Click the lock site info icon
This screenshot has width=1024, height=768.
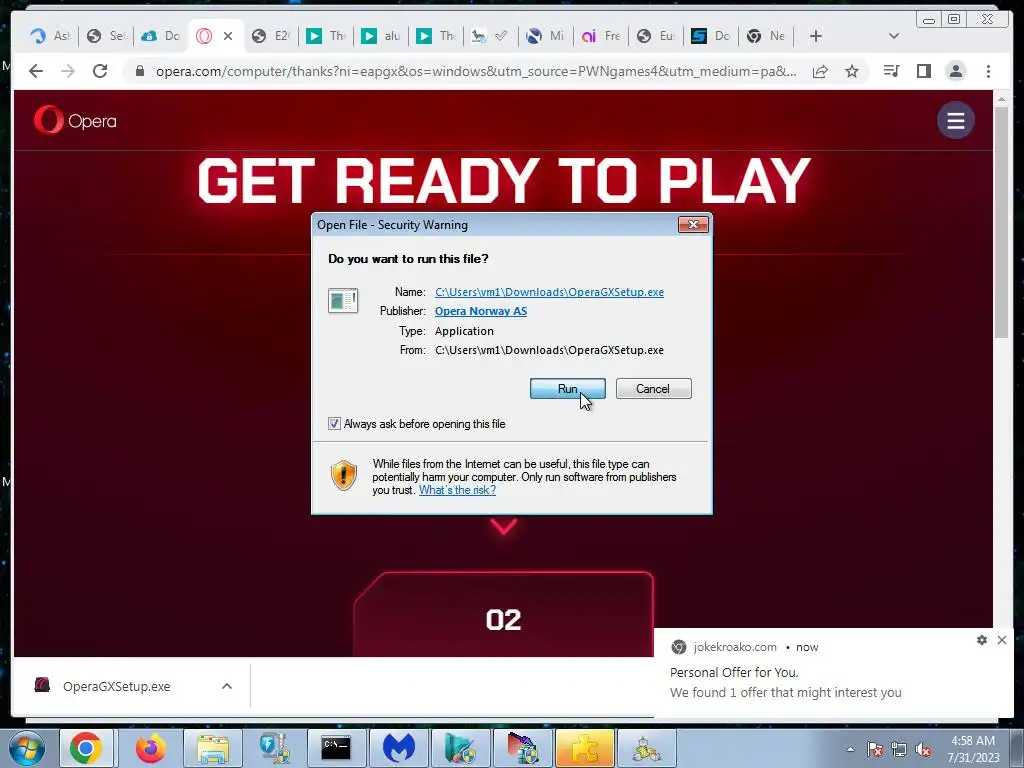(x=140, y=71)
